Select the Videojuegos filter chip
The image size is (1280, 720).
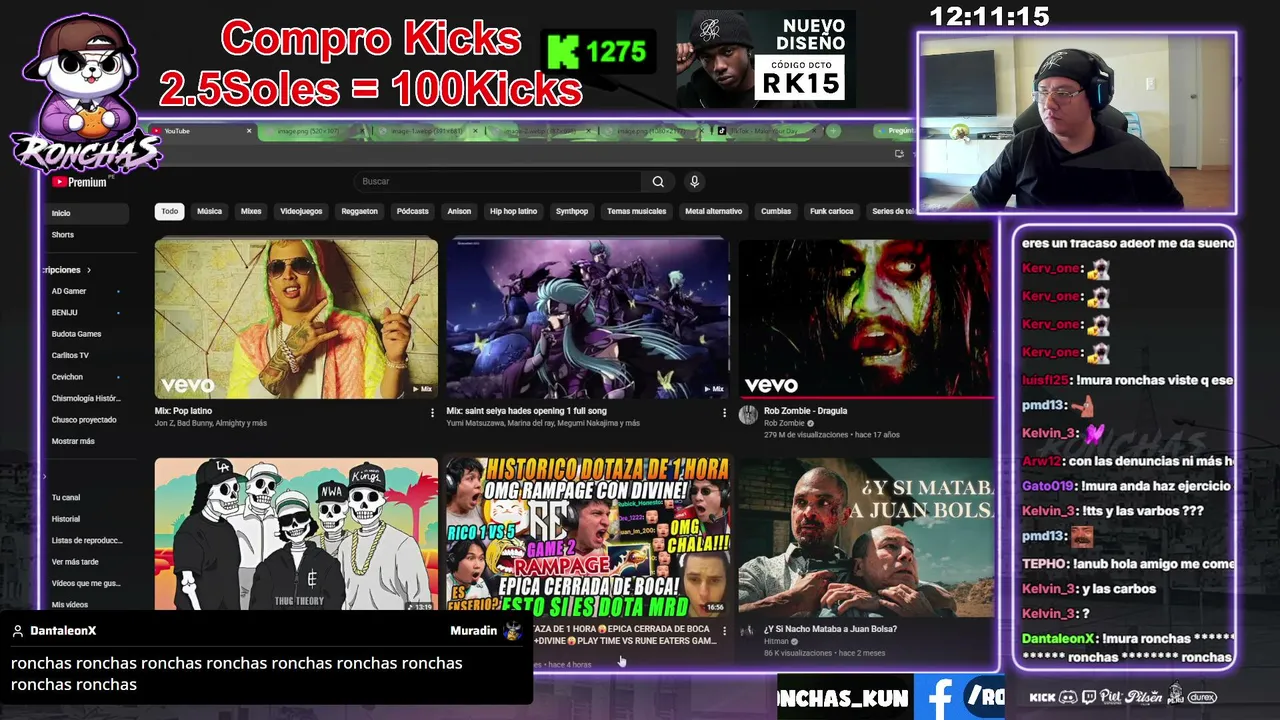301,211
